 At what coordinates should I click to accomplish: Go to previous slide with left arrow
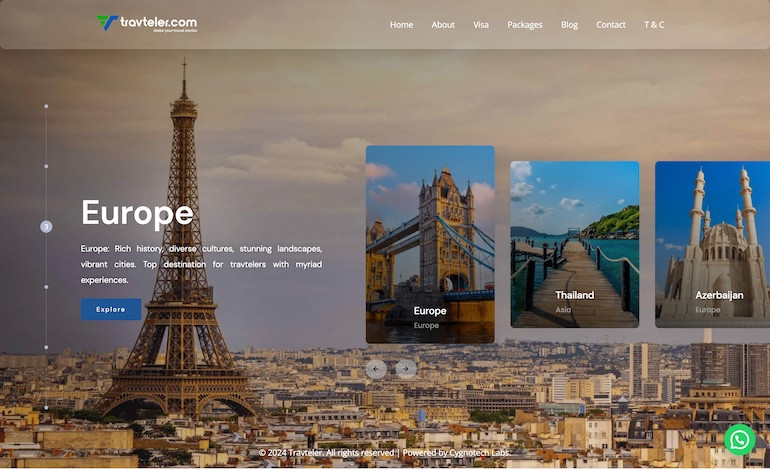376,368
